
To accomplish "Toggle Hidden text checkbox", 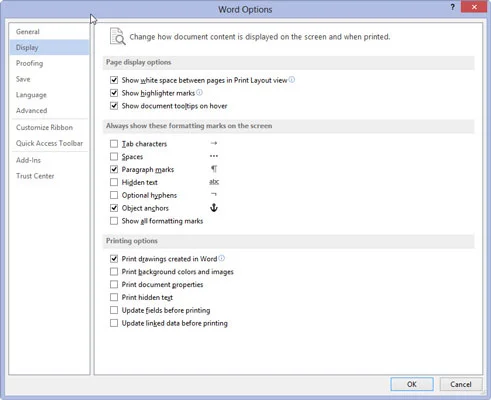I will (x=114, y=182).
